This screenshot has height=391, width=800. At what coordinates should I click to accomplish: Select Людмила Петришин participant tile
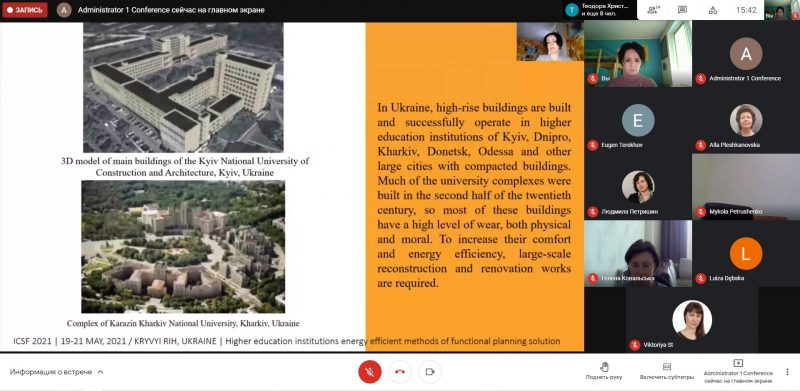[x=638, y=187]
